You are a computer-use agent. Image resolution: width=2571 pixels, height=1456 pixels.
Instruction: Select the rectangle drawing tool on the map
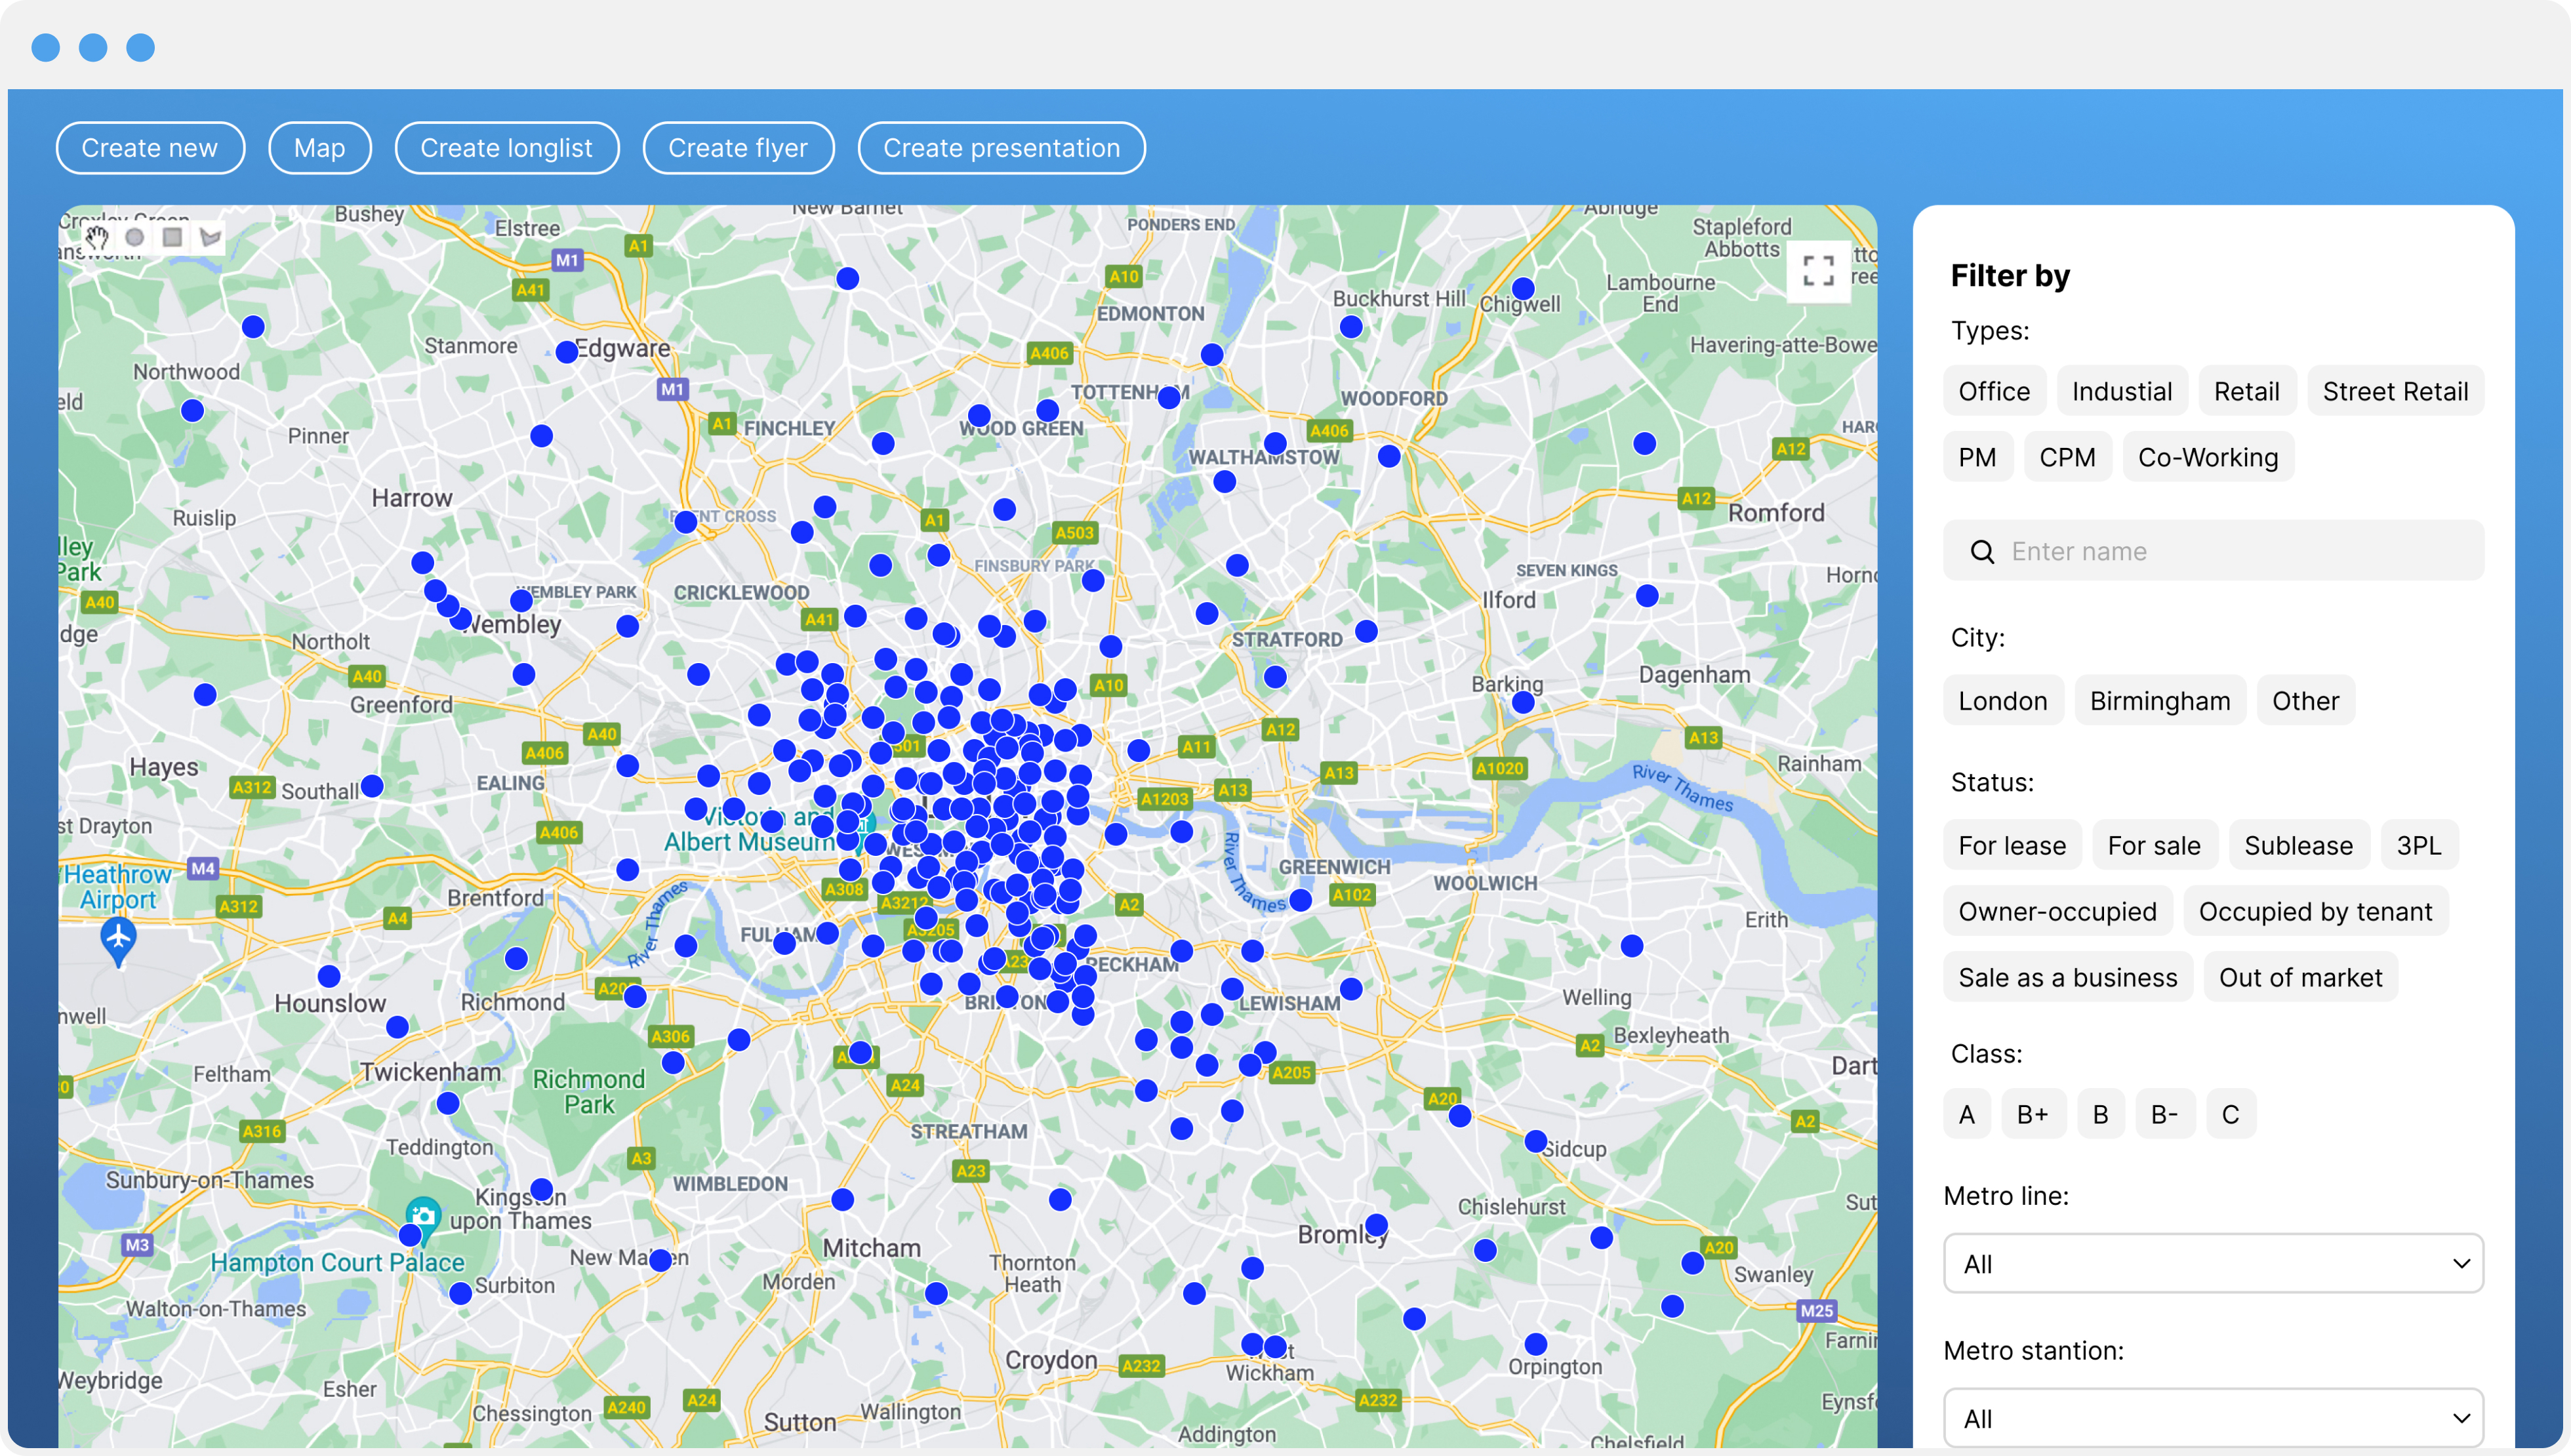tap(172, 237)
